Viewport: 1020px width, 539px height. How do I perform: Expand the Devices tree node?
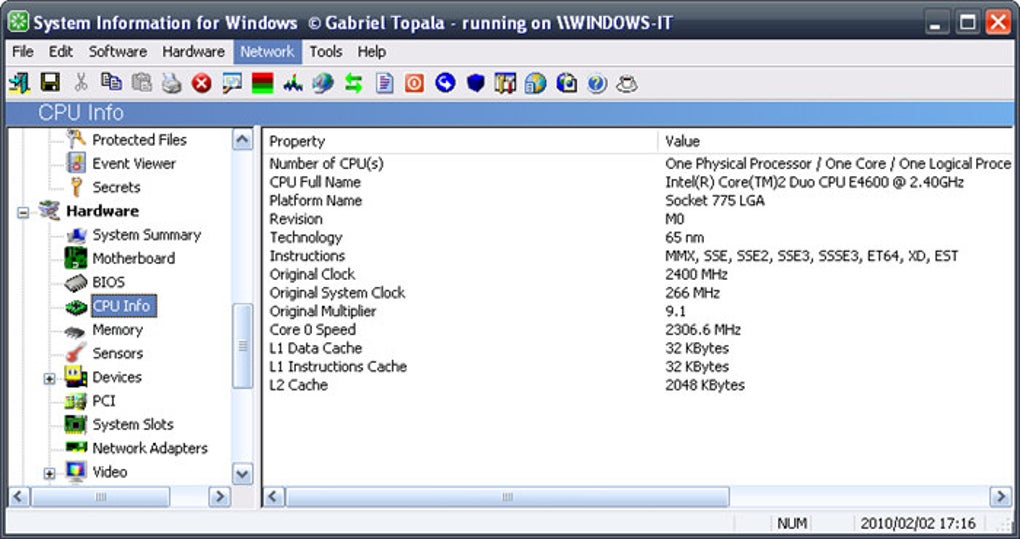[49, 378]
